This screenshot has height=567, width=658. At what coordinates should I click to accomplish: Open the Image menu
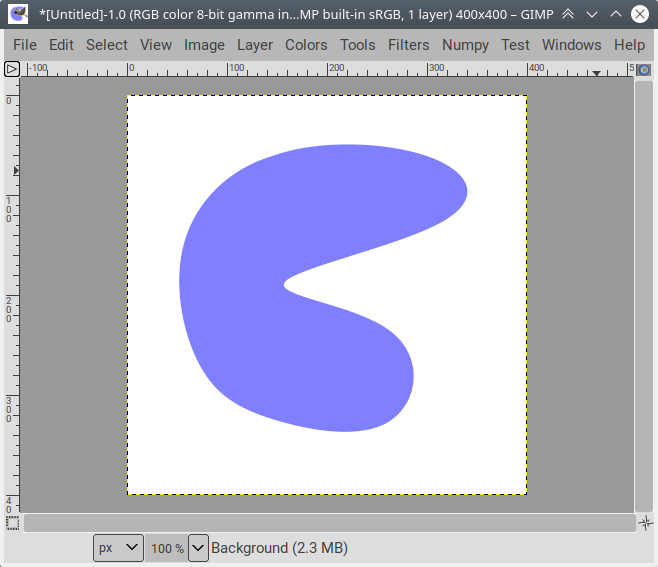click(x=204, y=45)
